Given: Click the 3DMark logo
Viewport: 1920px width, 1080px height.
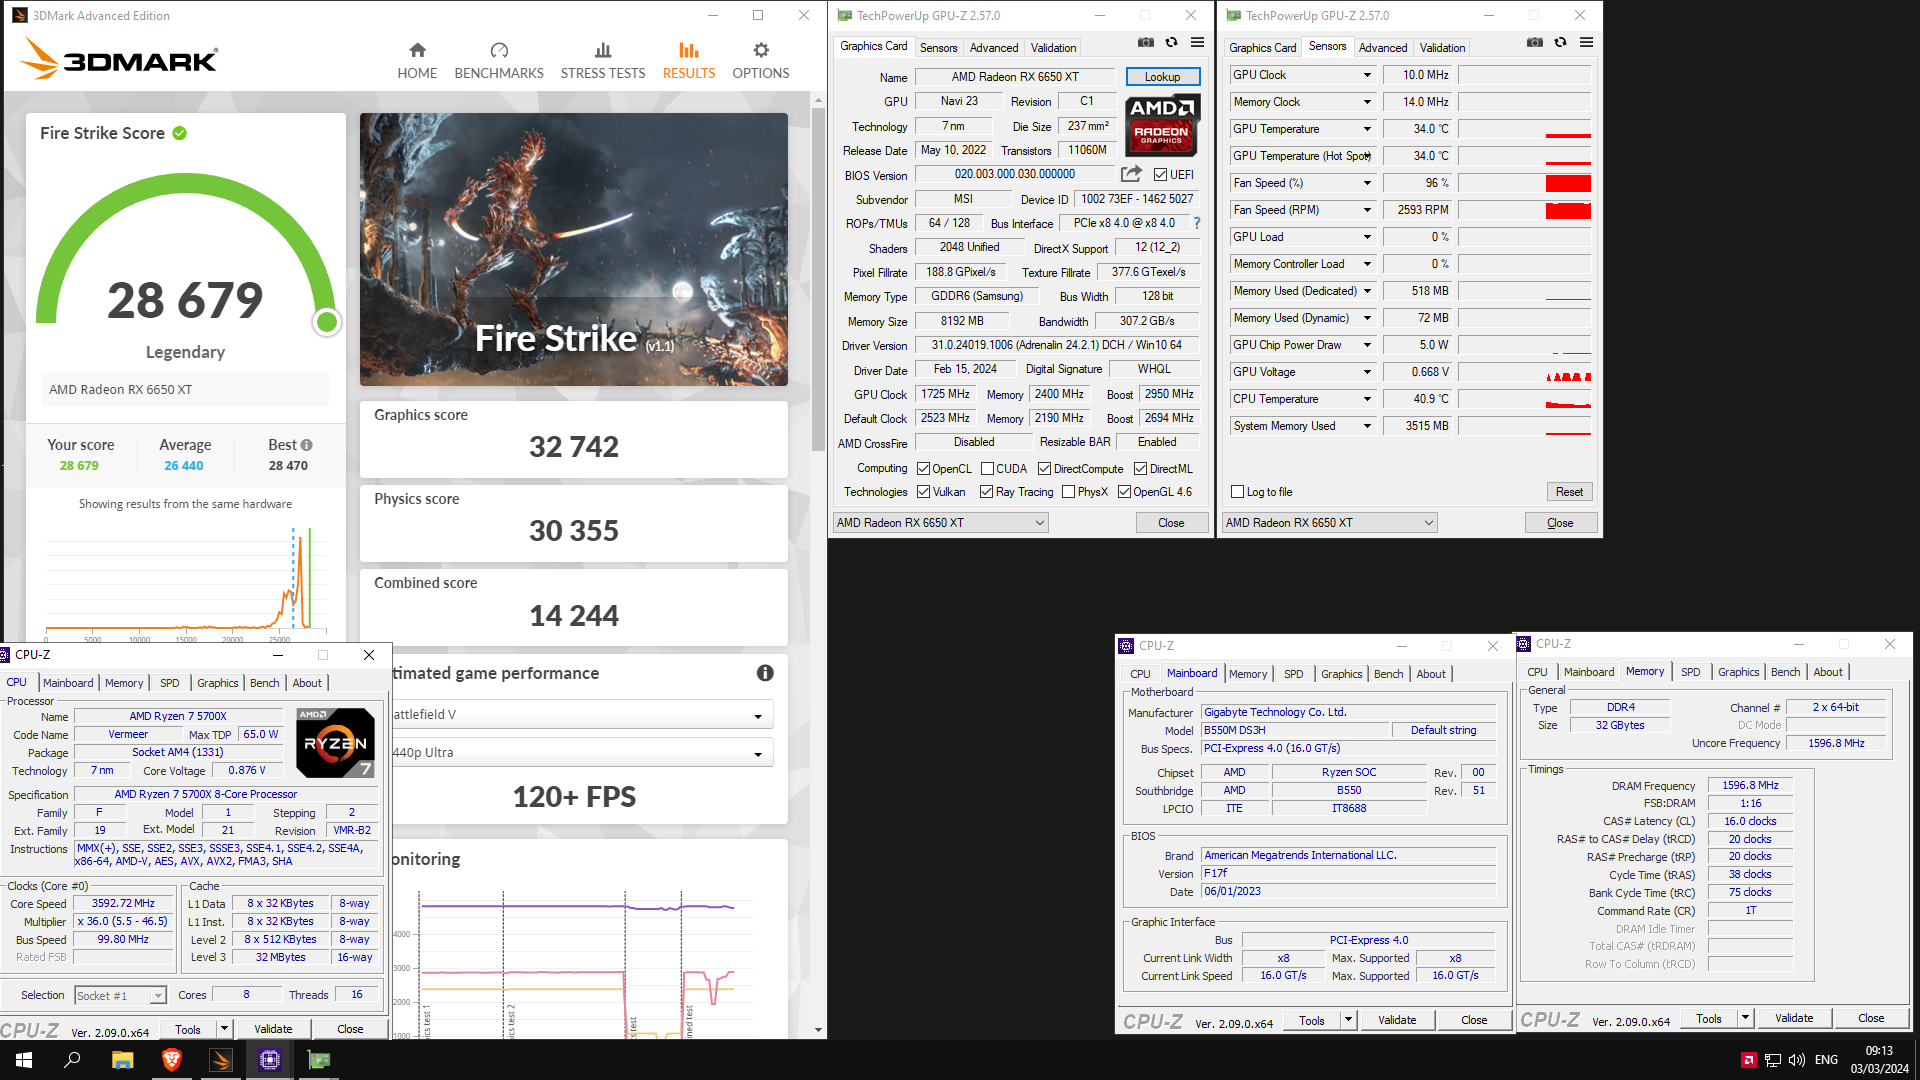Looking at the screenshot, I should [119, 60].
